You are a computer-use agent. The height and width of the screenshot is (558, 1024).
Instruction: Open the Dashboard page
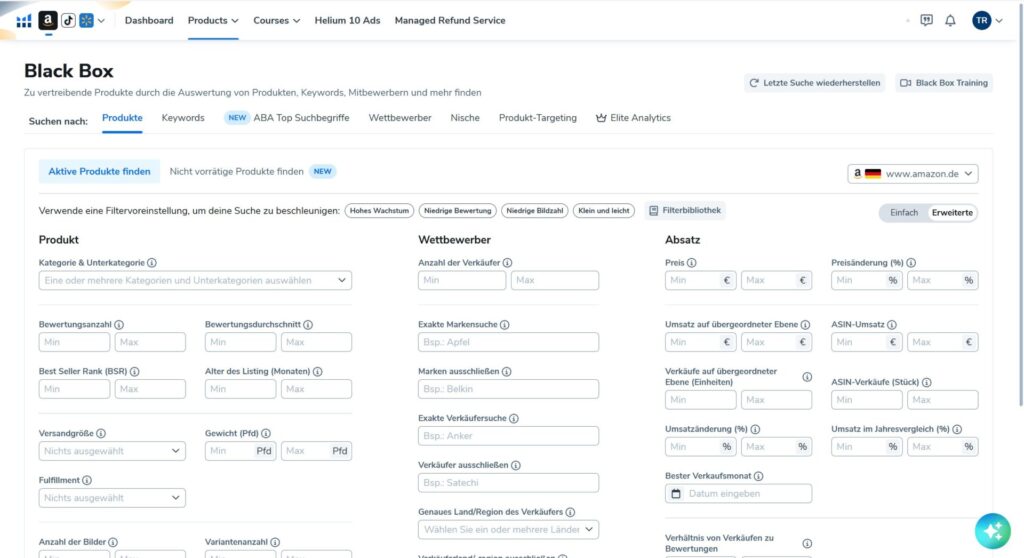click(x=149, y=20)
